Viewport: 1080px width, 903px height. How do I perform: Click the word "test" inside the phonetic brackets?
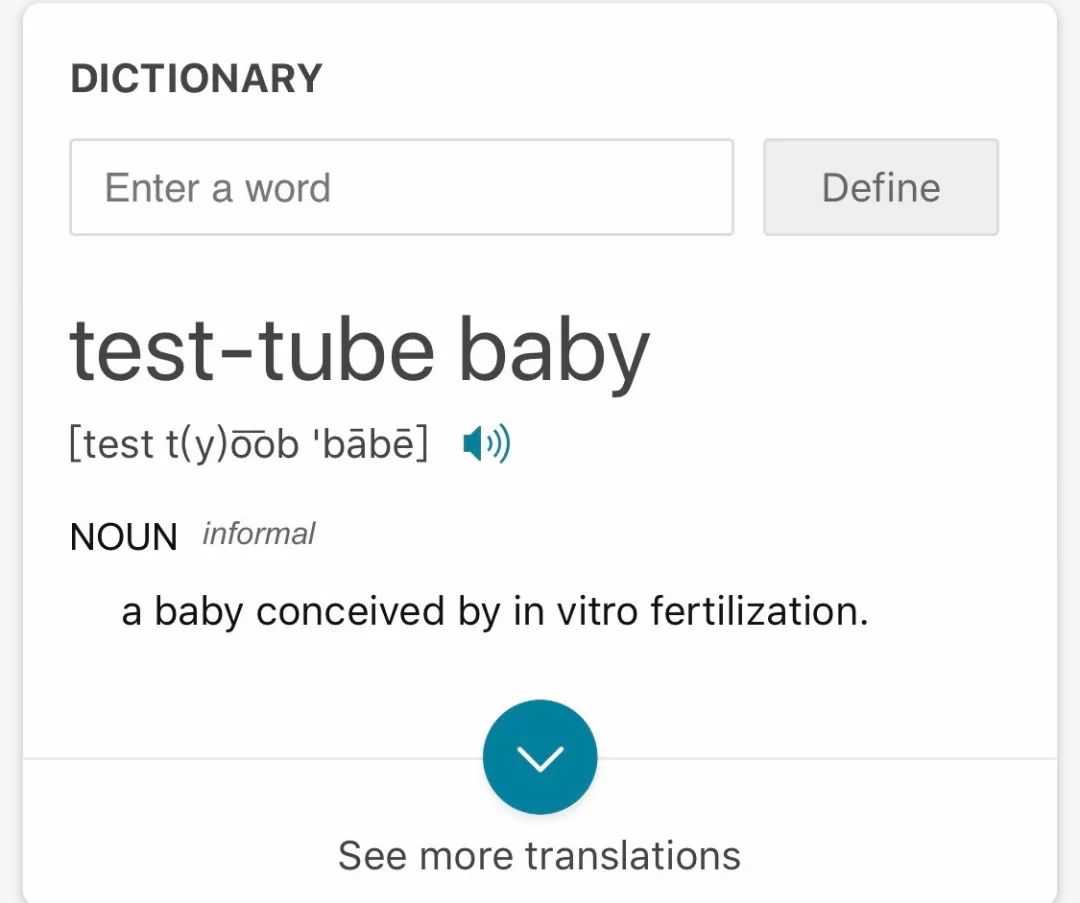pyautogui.click(x=118, y=444)
